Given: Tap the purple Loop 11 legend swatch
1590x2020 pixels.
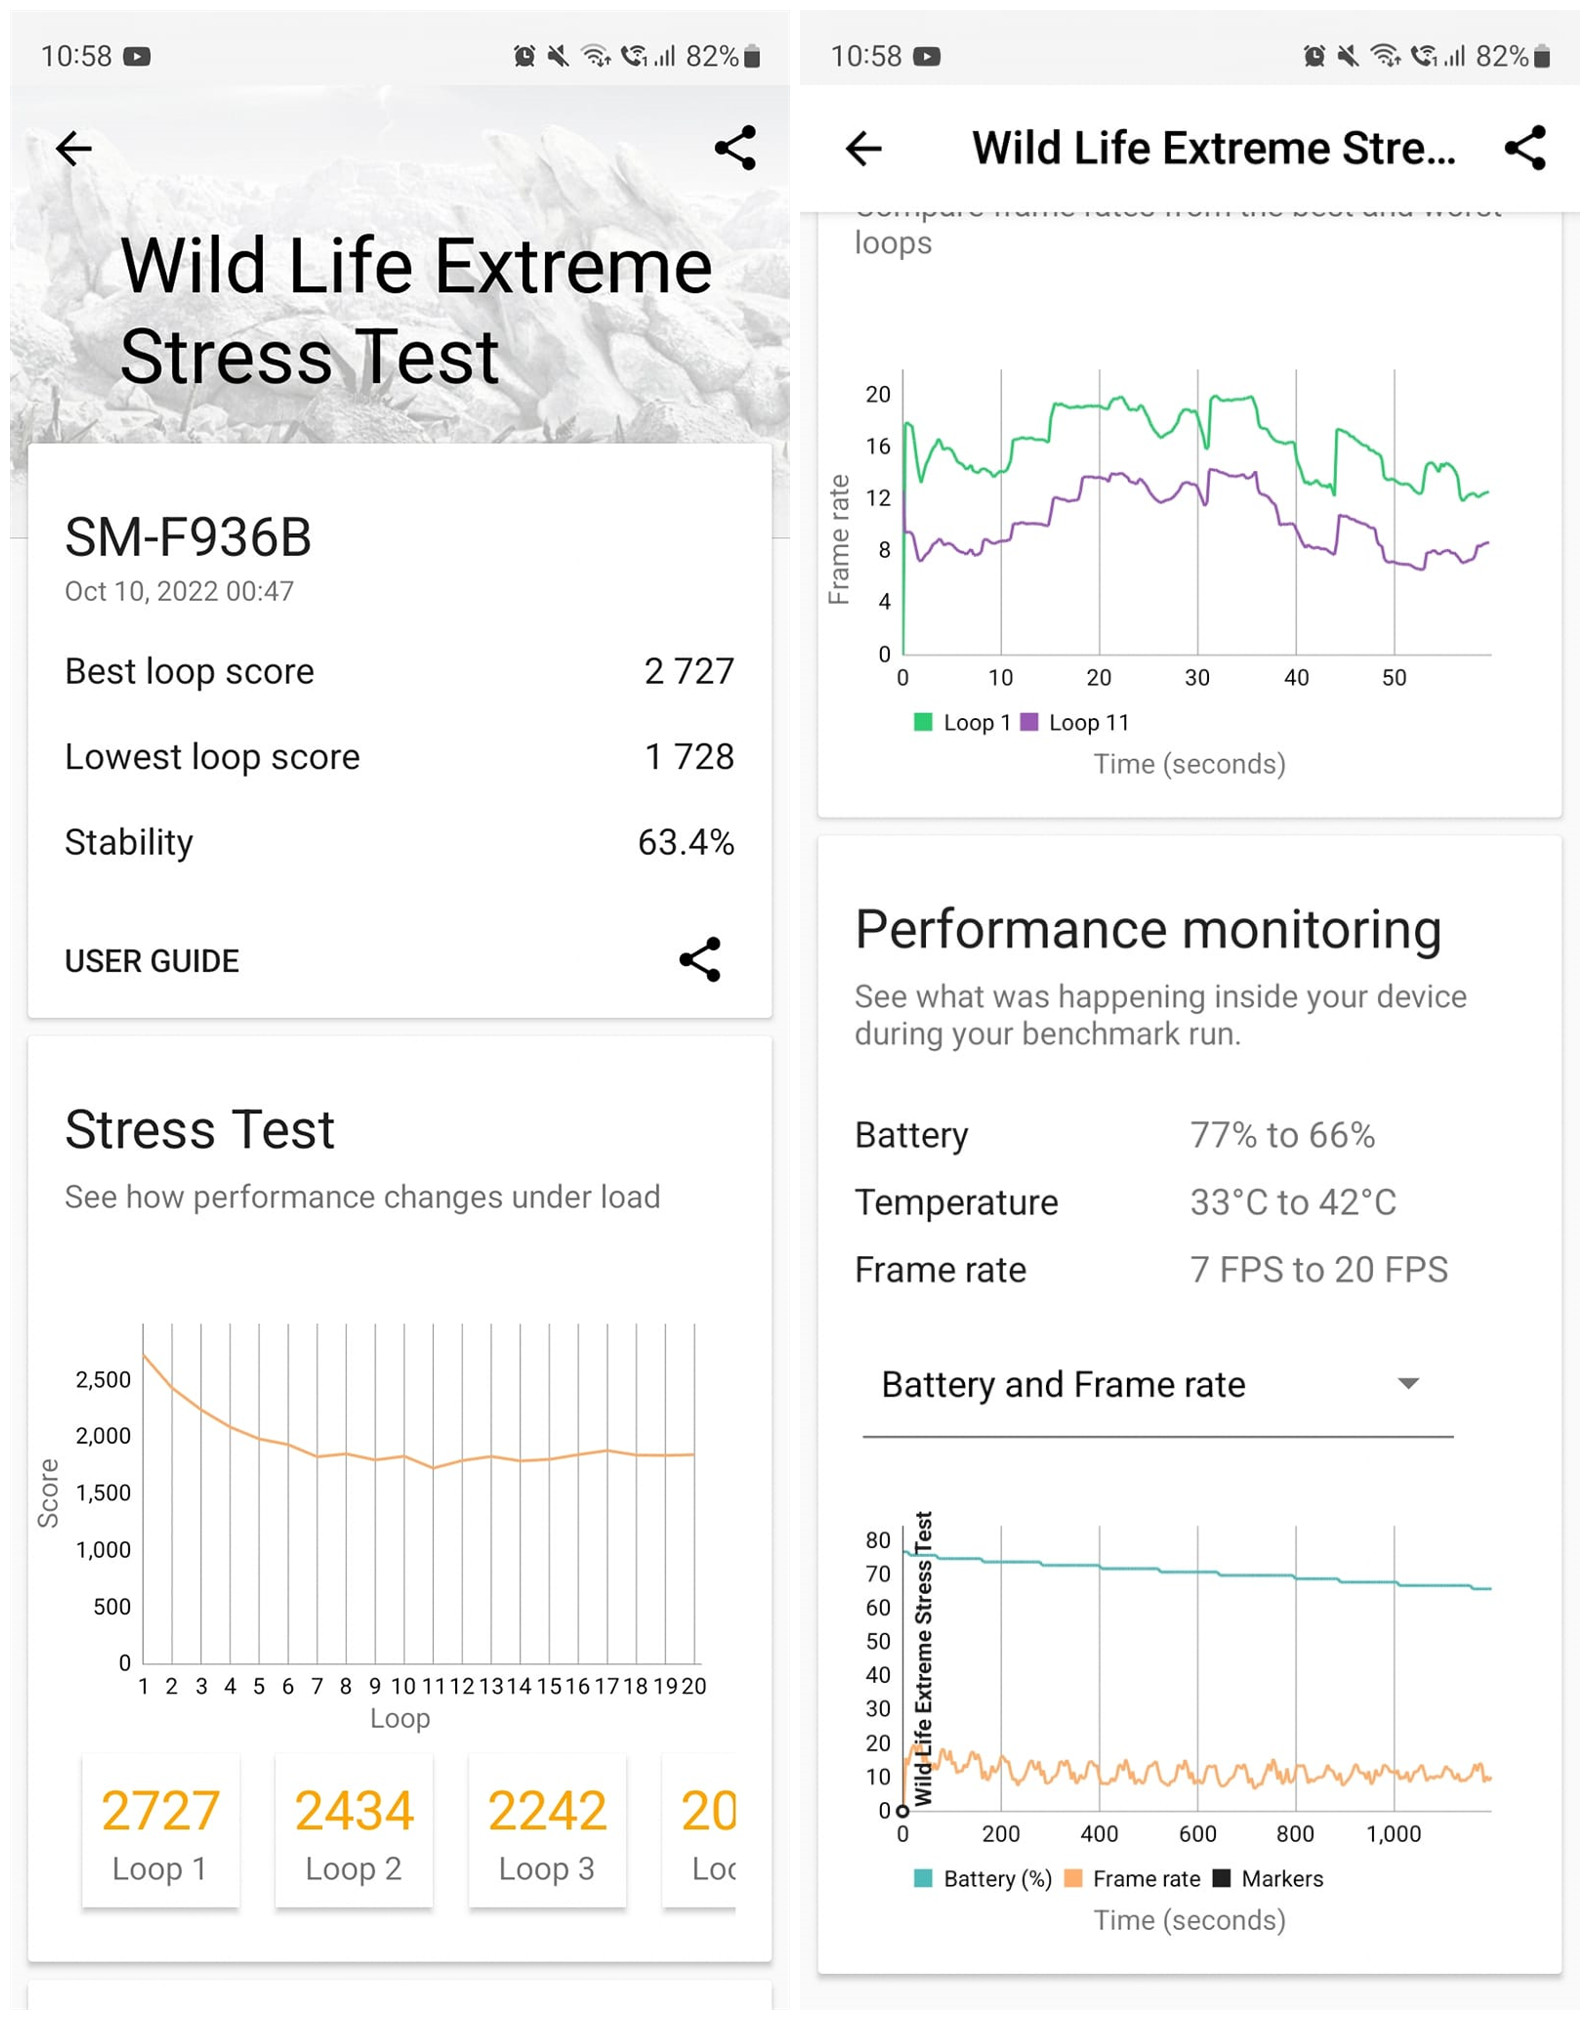Looking at the screenshot, I should [x=1029, y=722].
